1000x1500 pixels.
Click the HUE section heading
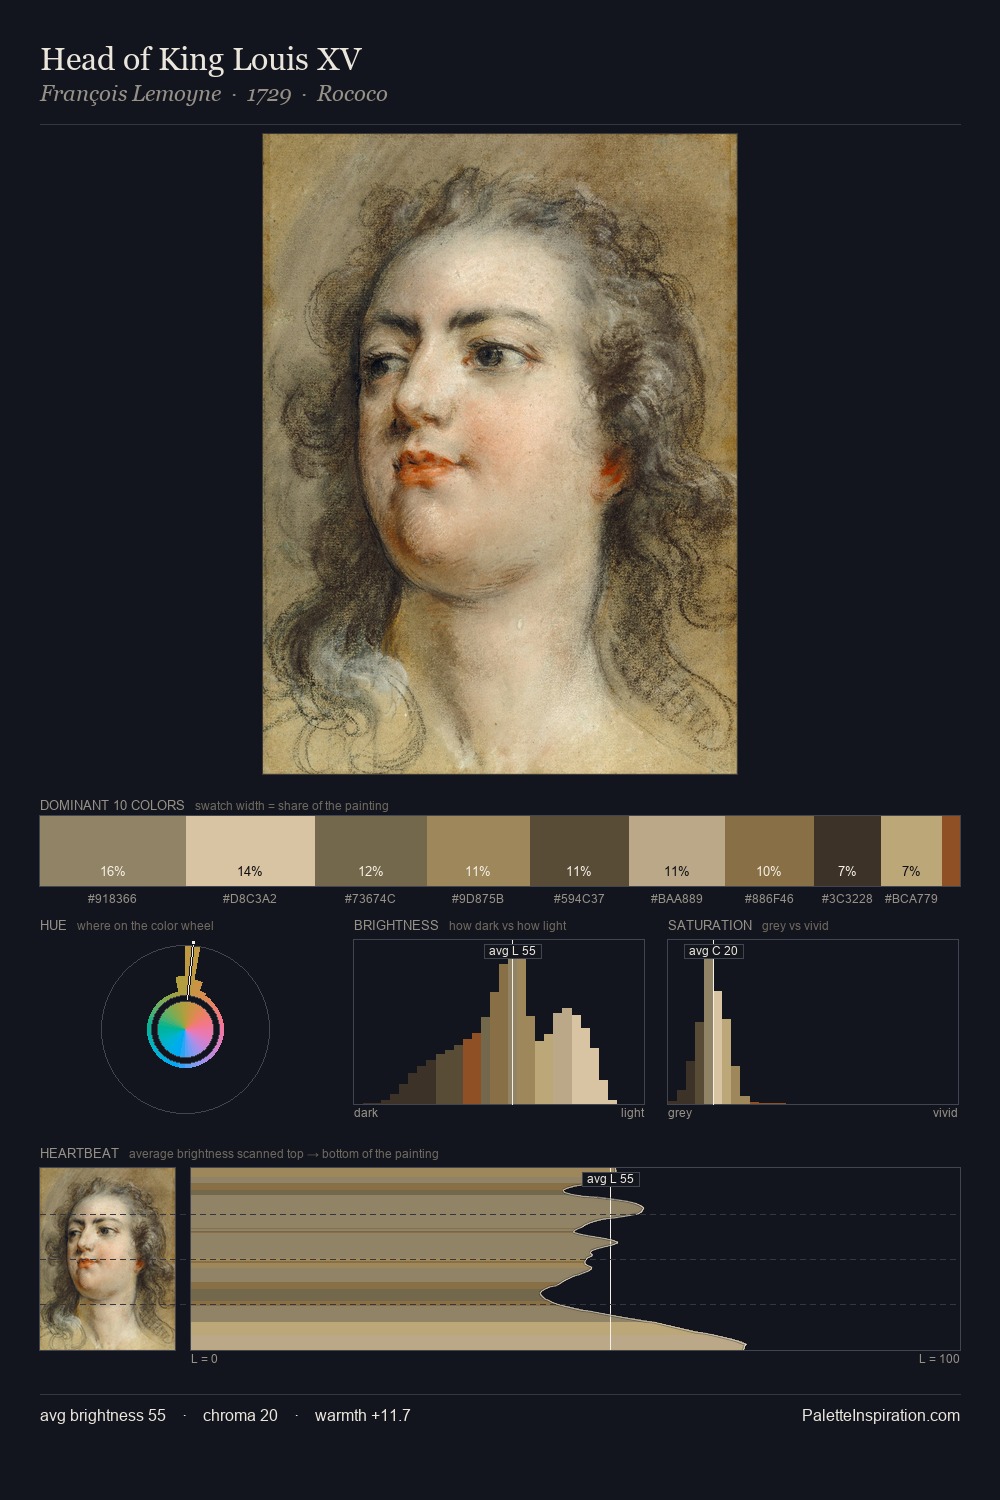click(53, 925)
